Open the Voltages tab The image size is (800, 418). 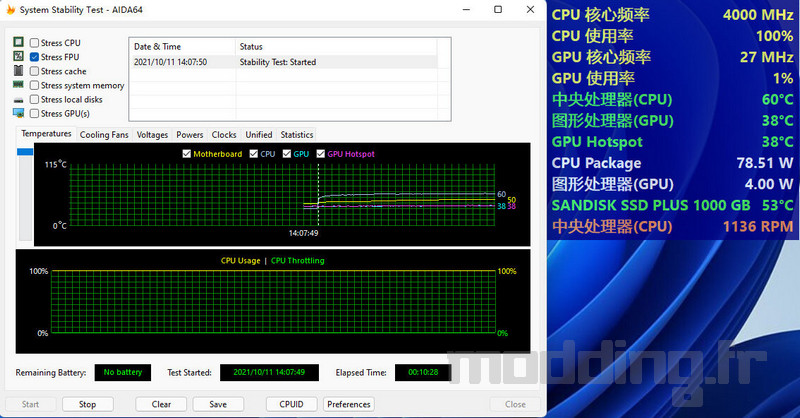[x=152, y=135]
